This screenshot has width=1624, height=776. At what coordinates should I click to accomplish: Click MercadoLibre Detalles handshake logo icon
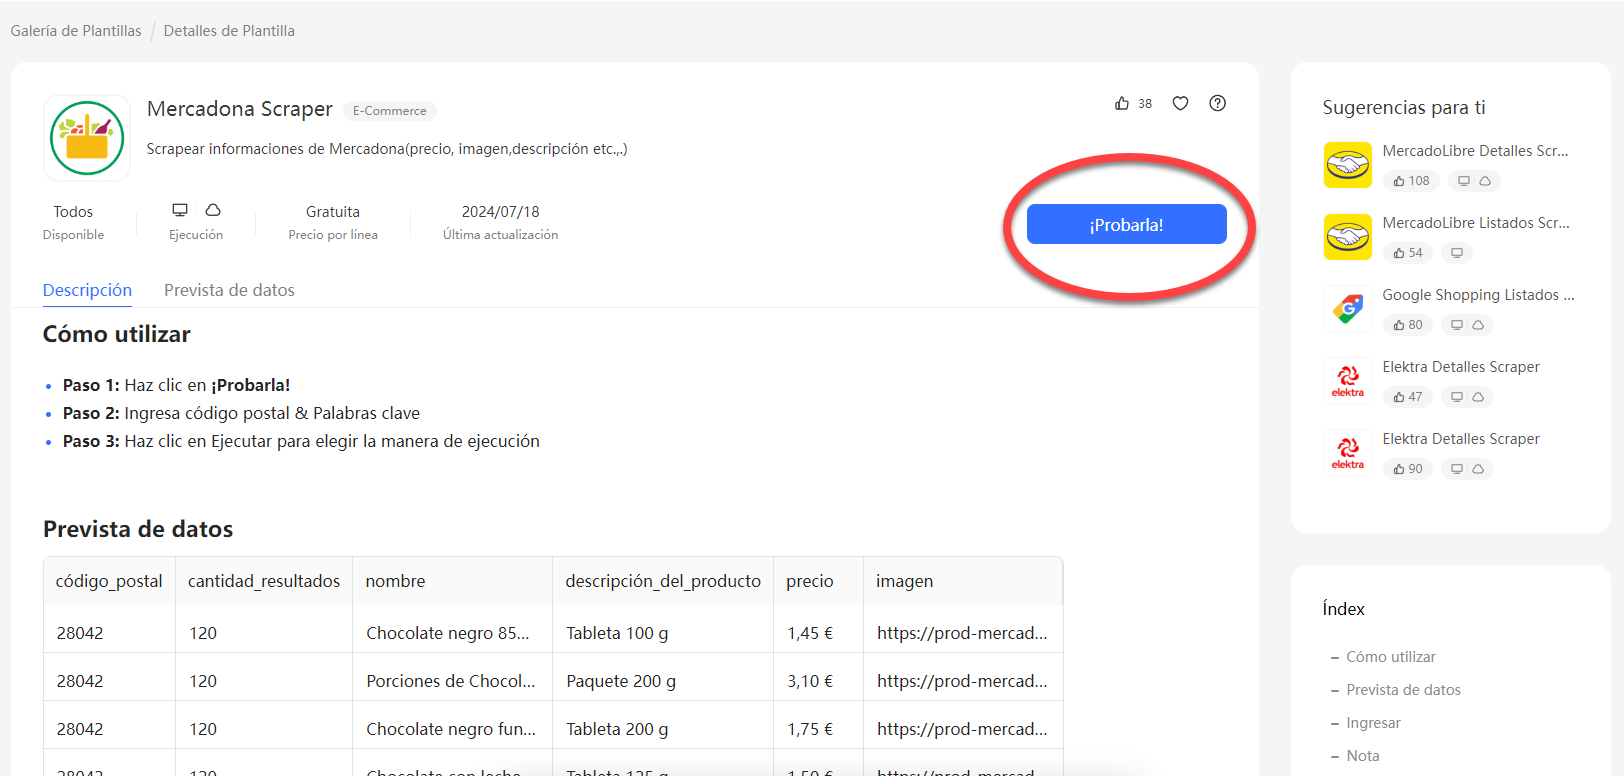click(x=1348, y=165)
